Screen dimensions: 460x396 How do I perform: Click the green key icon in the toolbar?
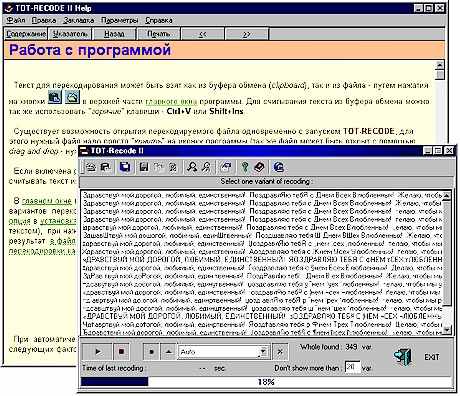tap(245, 167)
